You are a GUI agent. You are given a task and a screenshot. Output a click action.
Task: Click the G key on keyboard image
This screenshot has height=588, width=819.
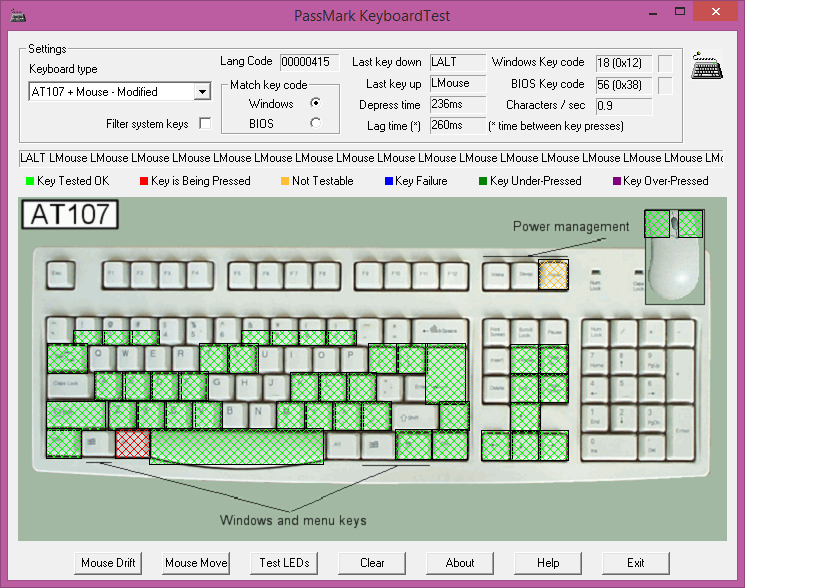click(x=221, y=386)
